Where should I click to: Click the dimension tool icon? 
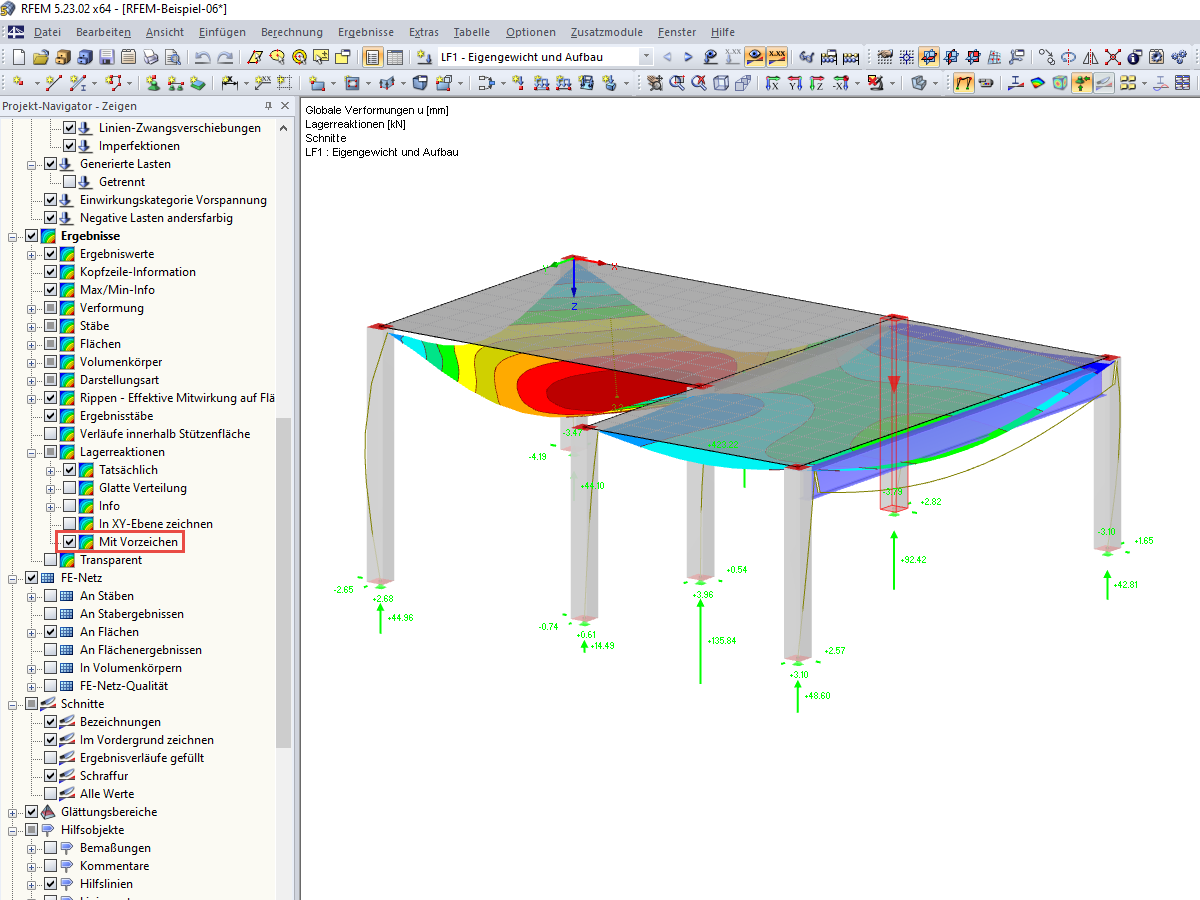tap(229, 82)
